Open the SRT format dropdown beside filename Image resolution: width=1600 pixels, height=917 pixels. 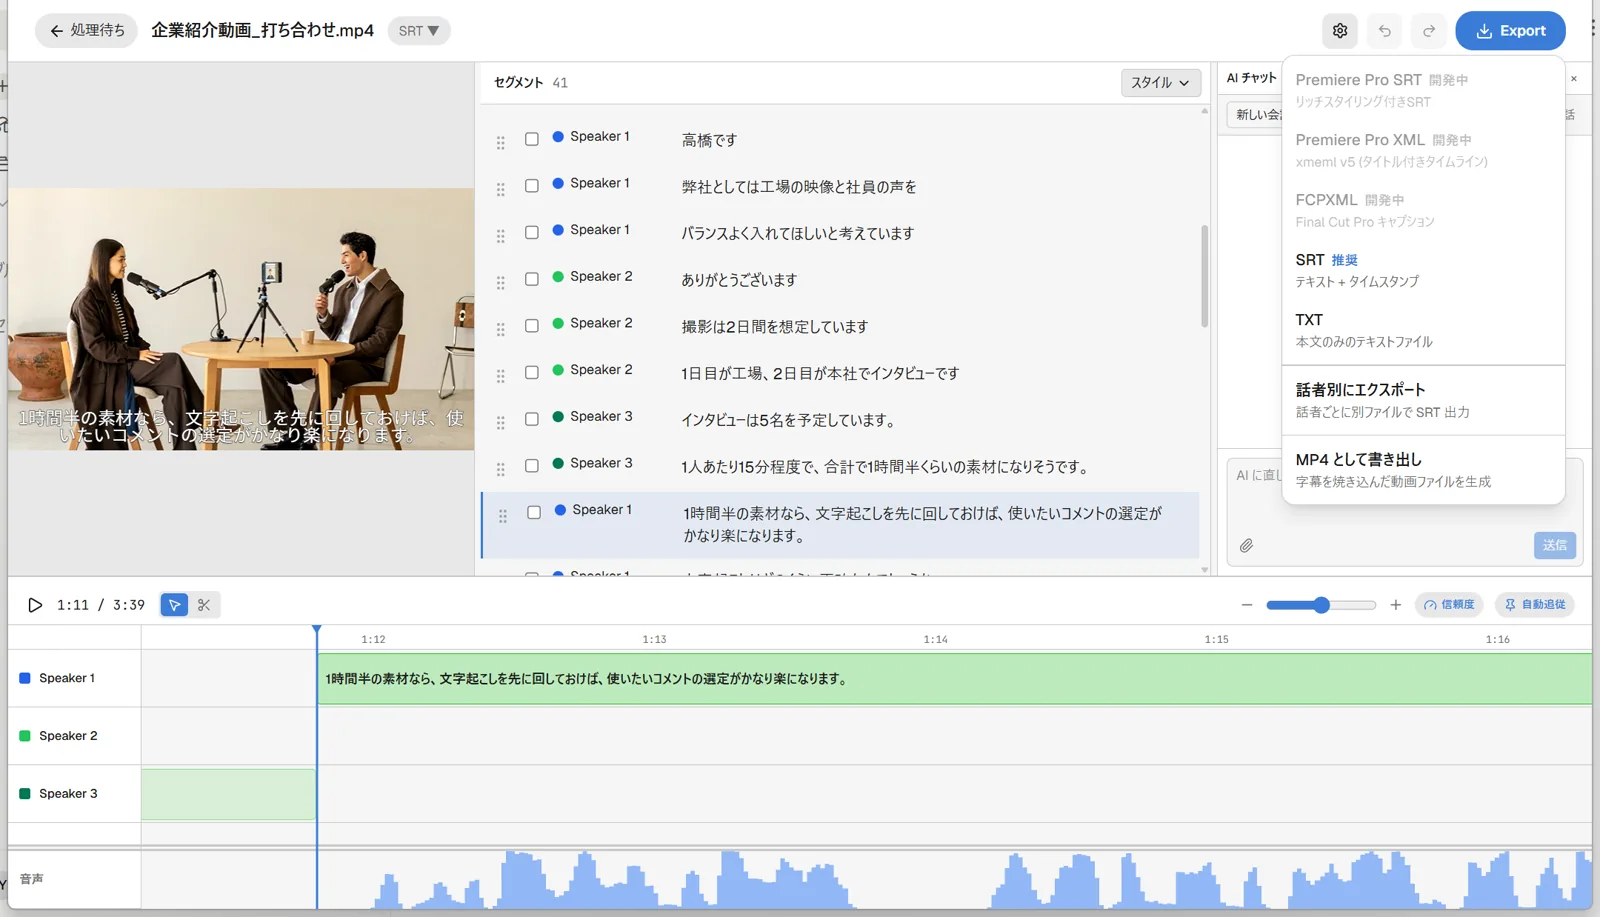[419, 31]
